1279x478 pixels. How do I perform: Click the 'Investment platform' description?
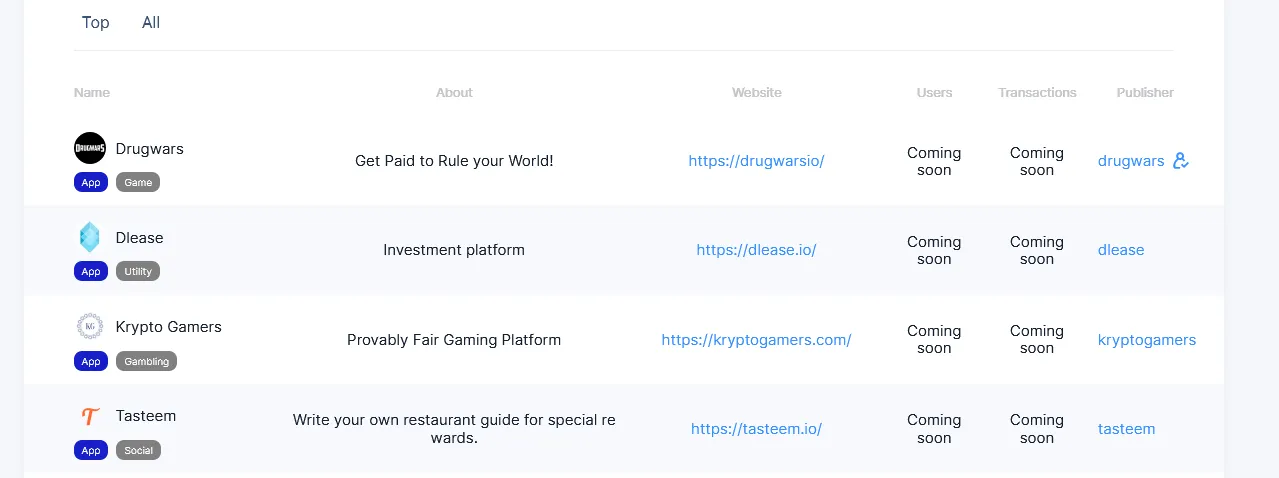coord(454,249)
